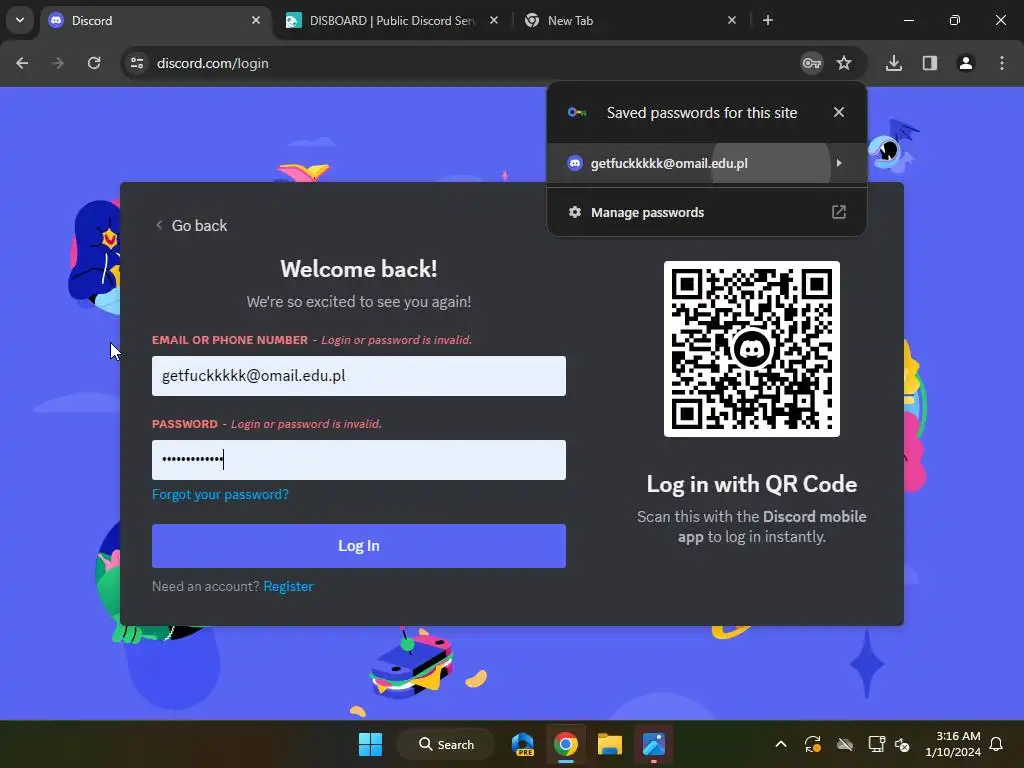Open the clock showing 3:16 AM
This screenshot has height=768, width=1024.
point(953,744)
